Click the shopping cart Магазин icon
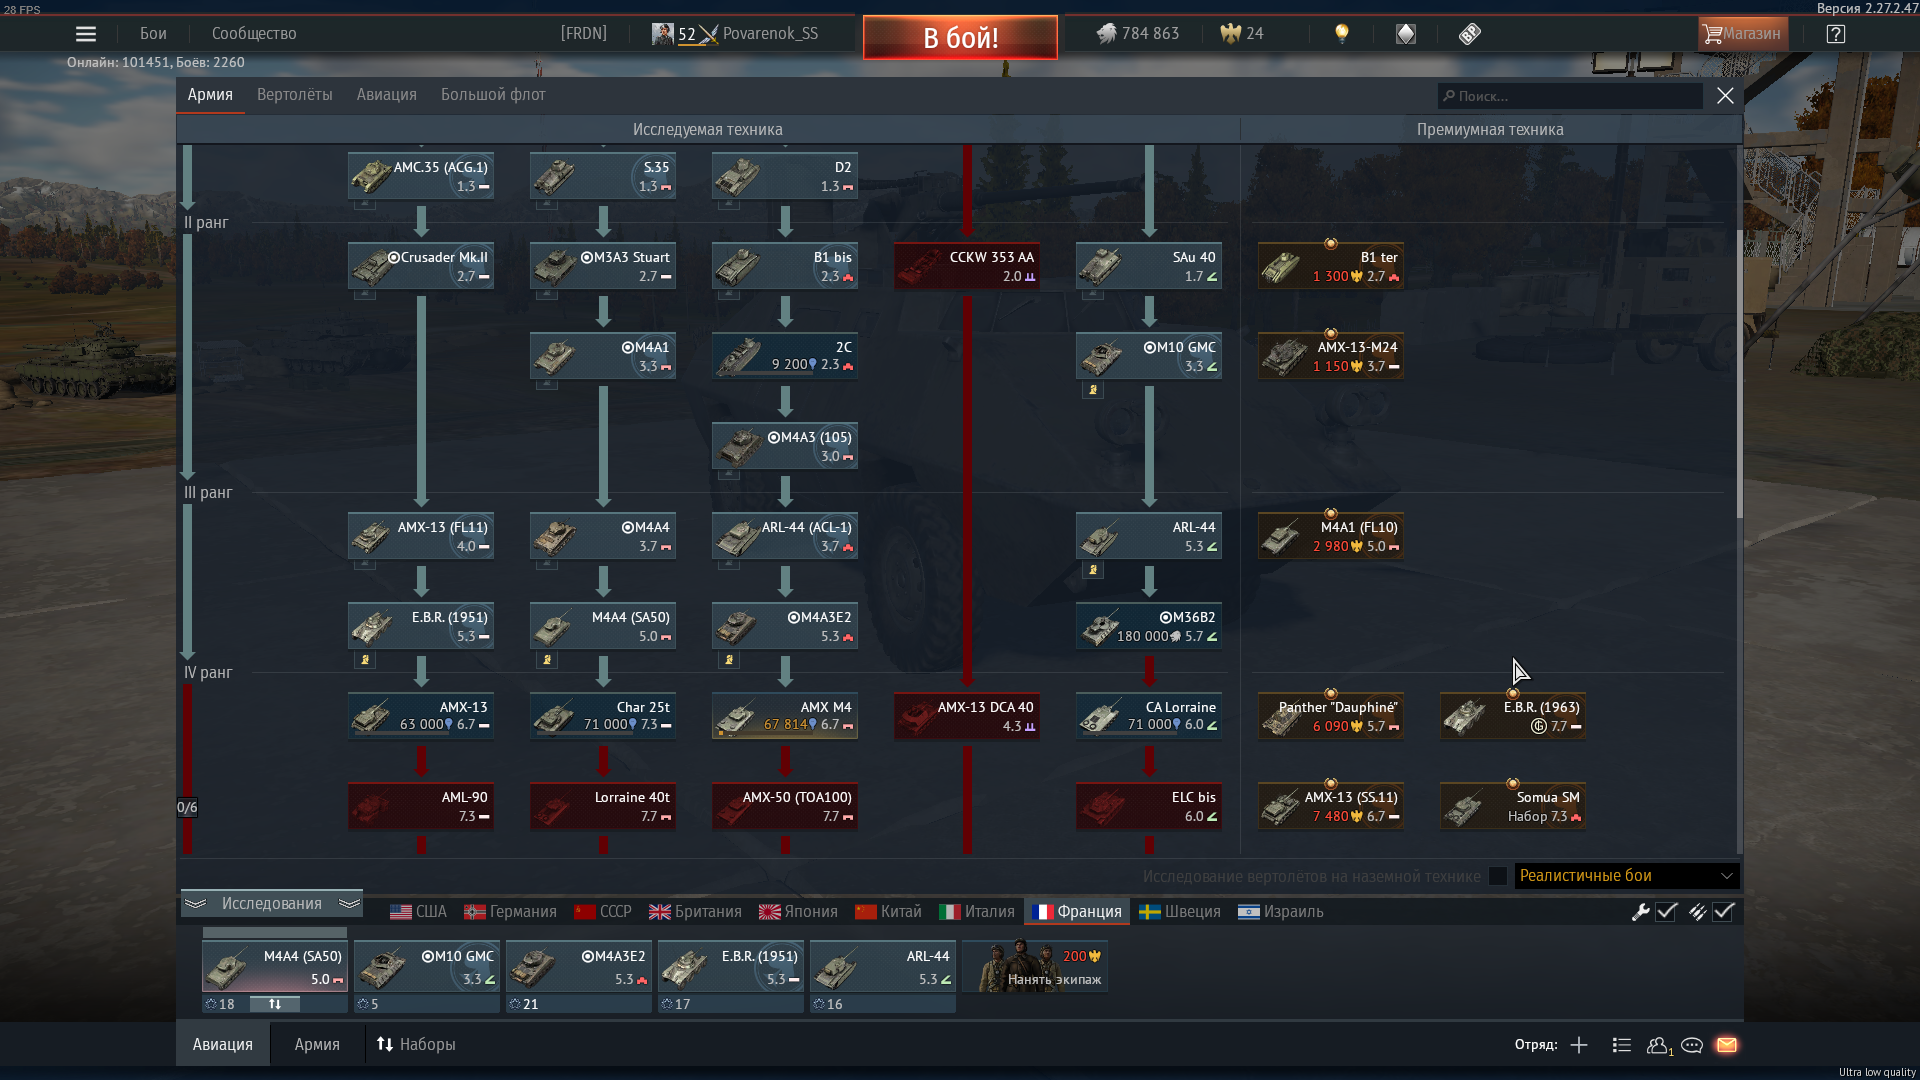 (1713, 34)
